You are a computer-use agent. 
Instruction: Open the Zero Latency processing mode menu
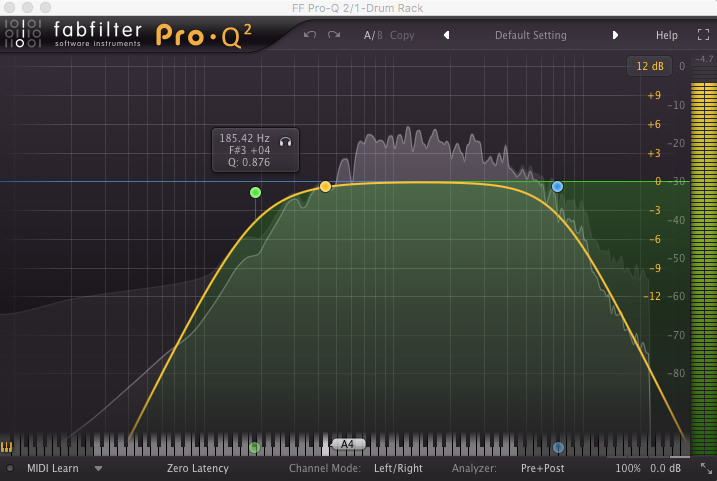coord(198,468)
